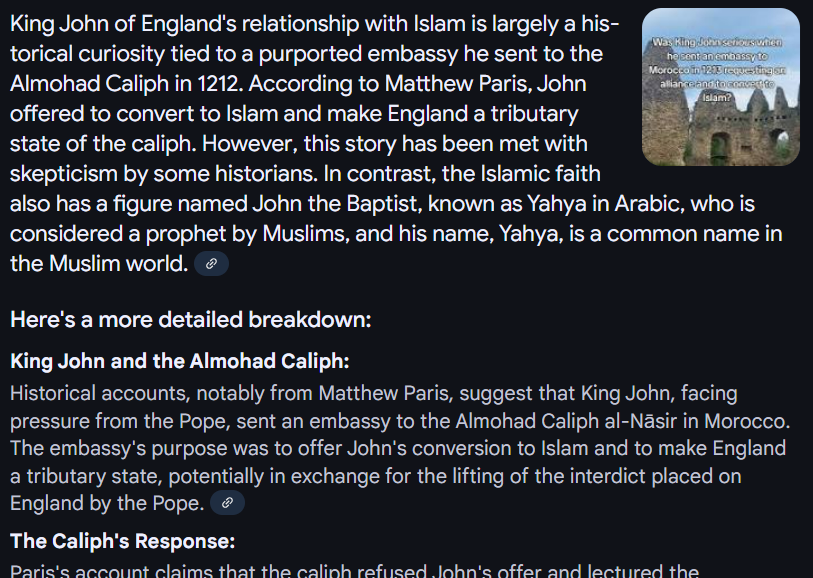
Task: Open the source link chip after 'by the Pope.'
Action: [227, 503]
